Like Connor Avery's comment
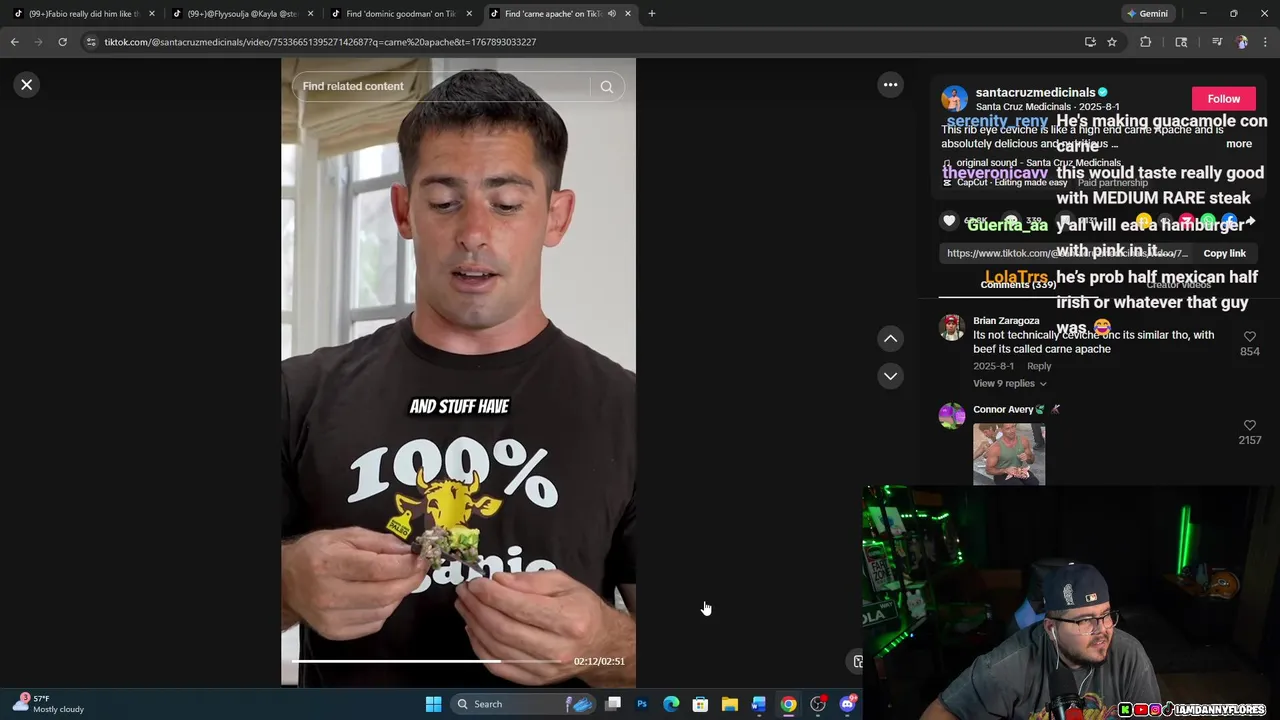The width and height of the screenshot is (1280, 720). tap(1249, 426)
